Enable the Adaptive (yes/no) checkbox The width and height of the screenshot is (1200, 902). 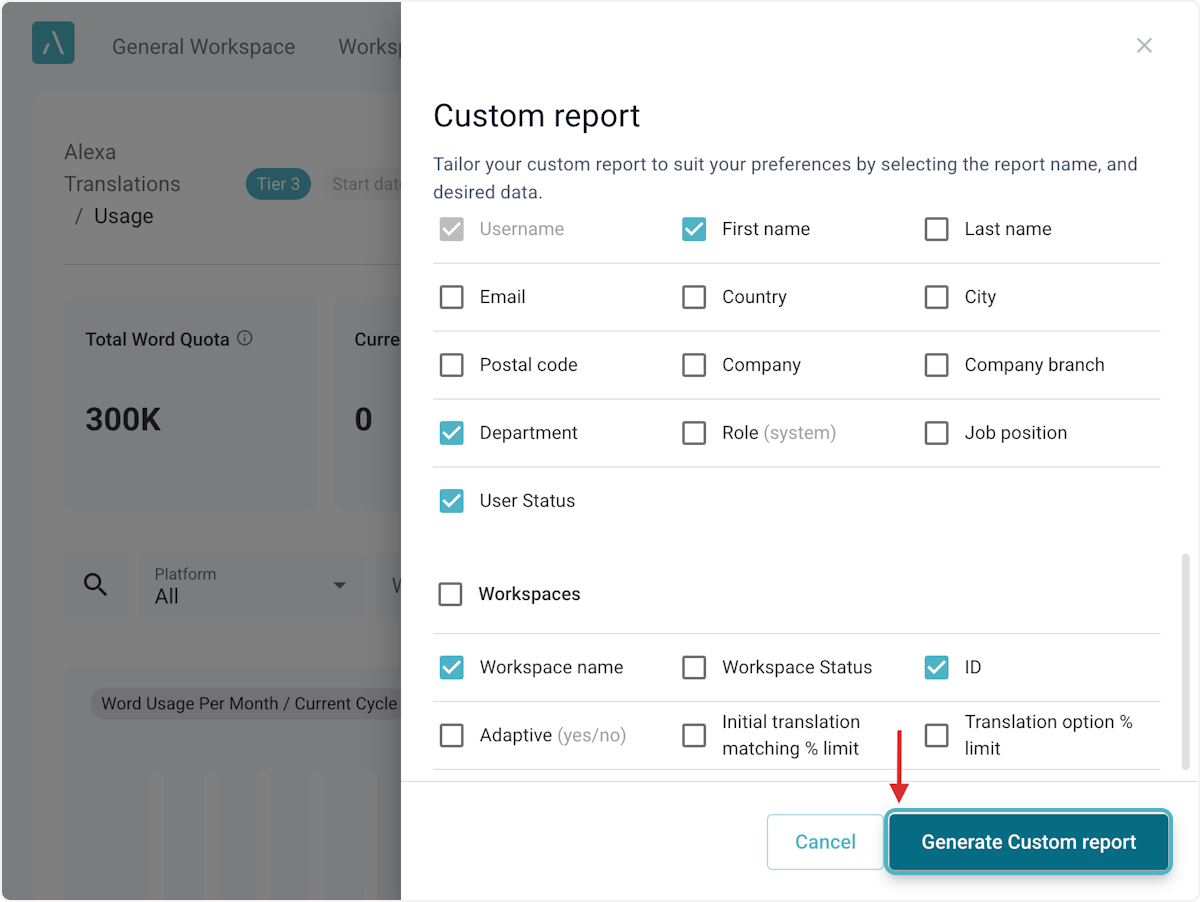click(x=452, y=735)
